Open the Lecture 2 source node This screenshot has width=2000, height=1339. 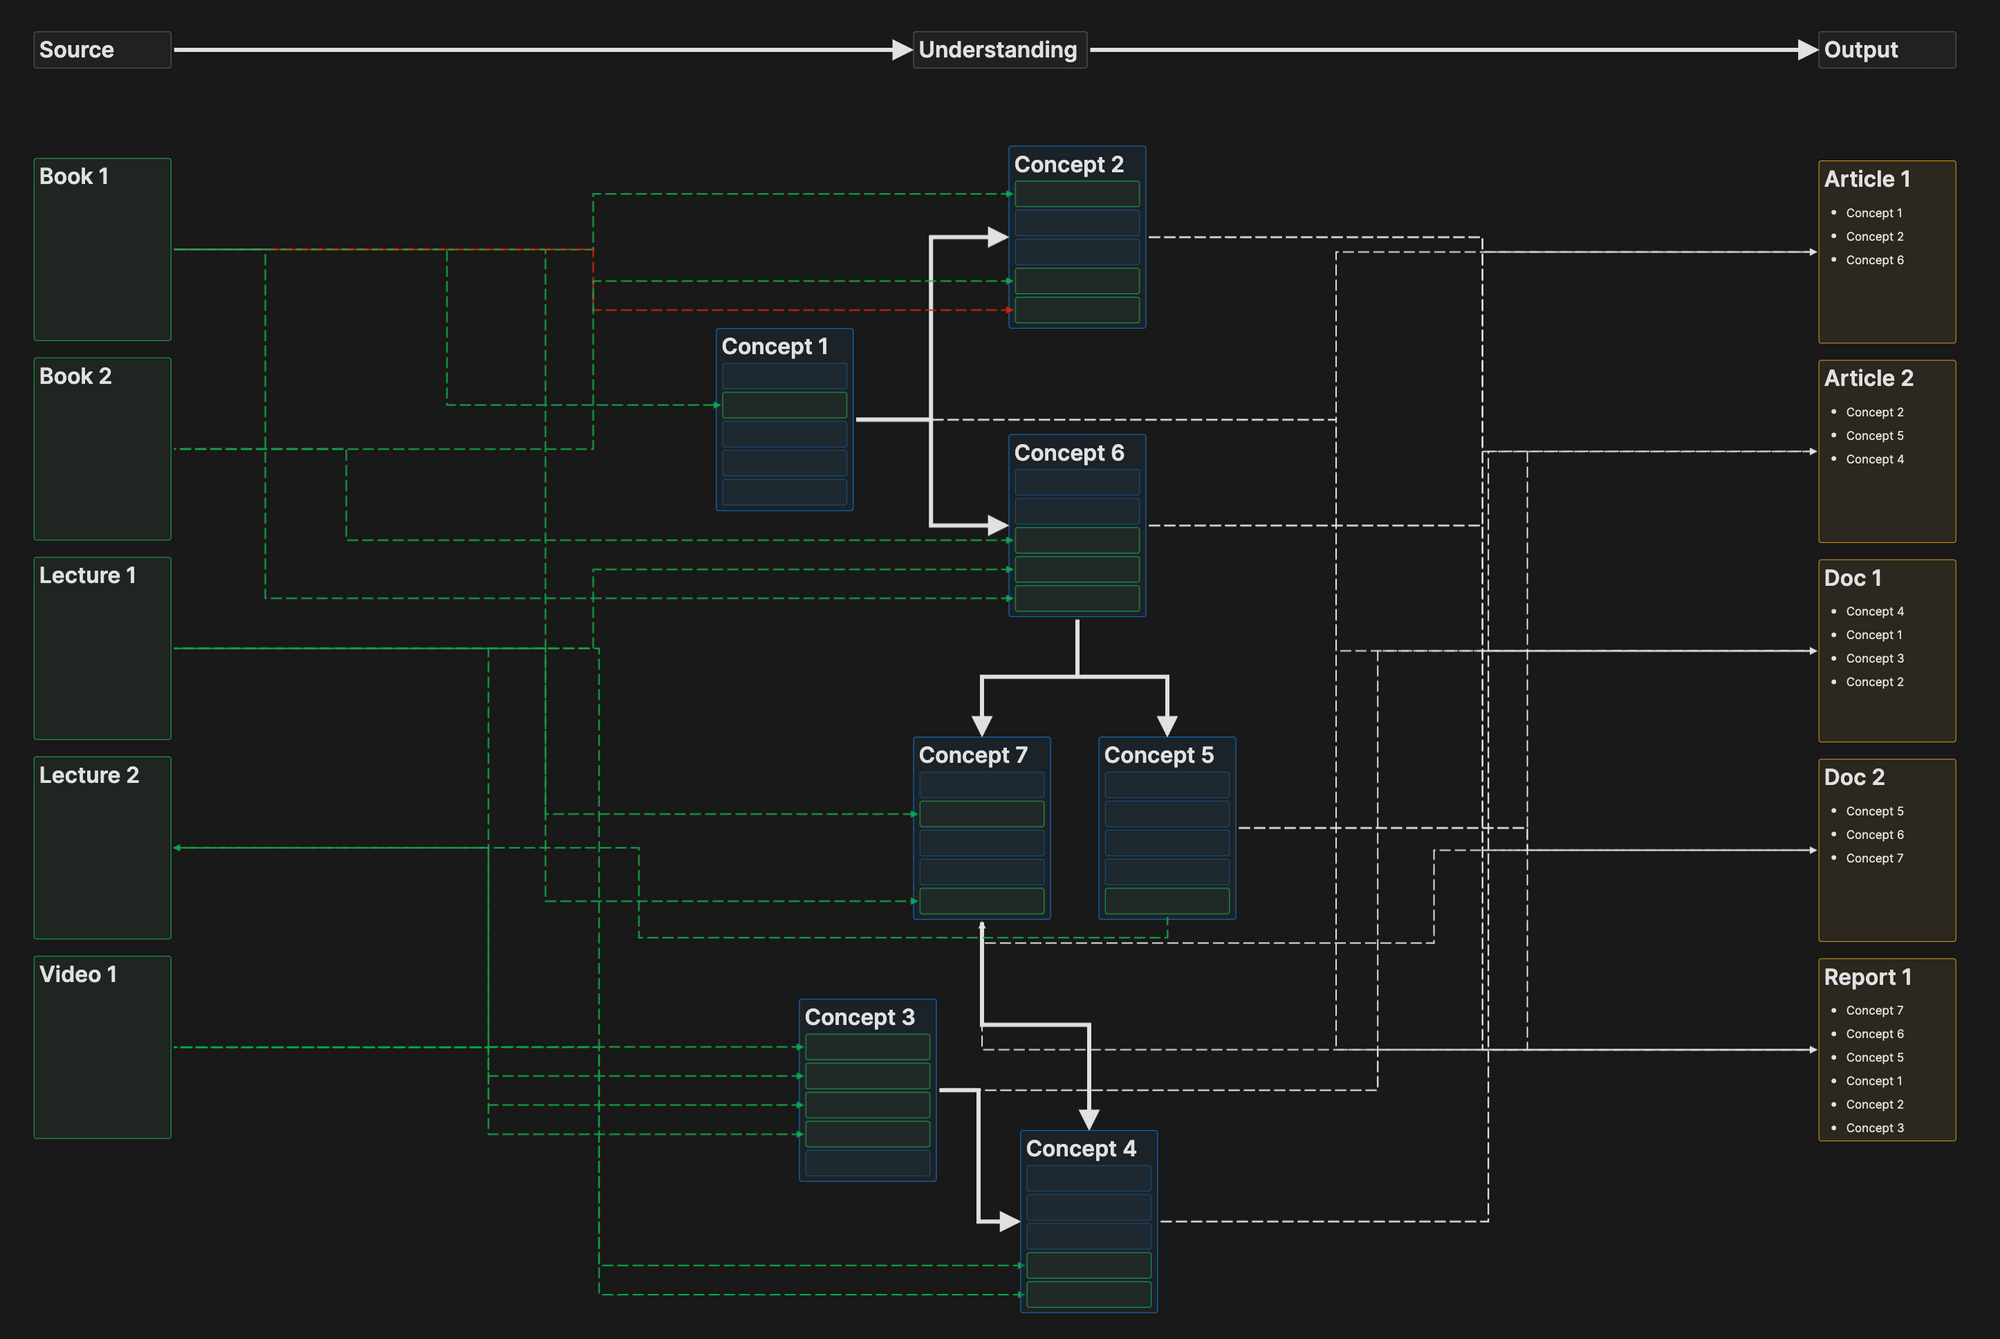point(102,847)
